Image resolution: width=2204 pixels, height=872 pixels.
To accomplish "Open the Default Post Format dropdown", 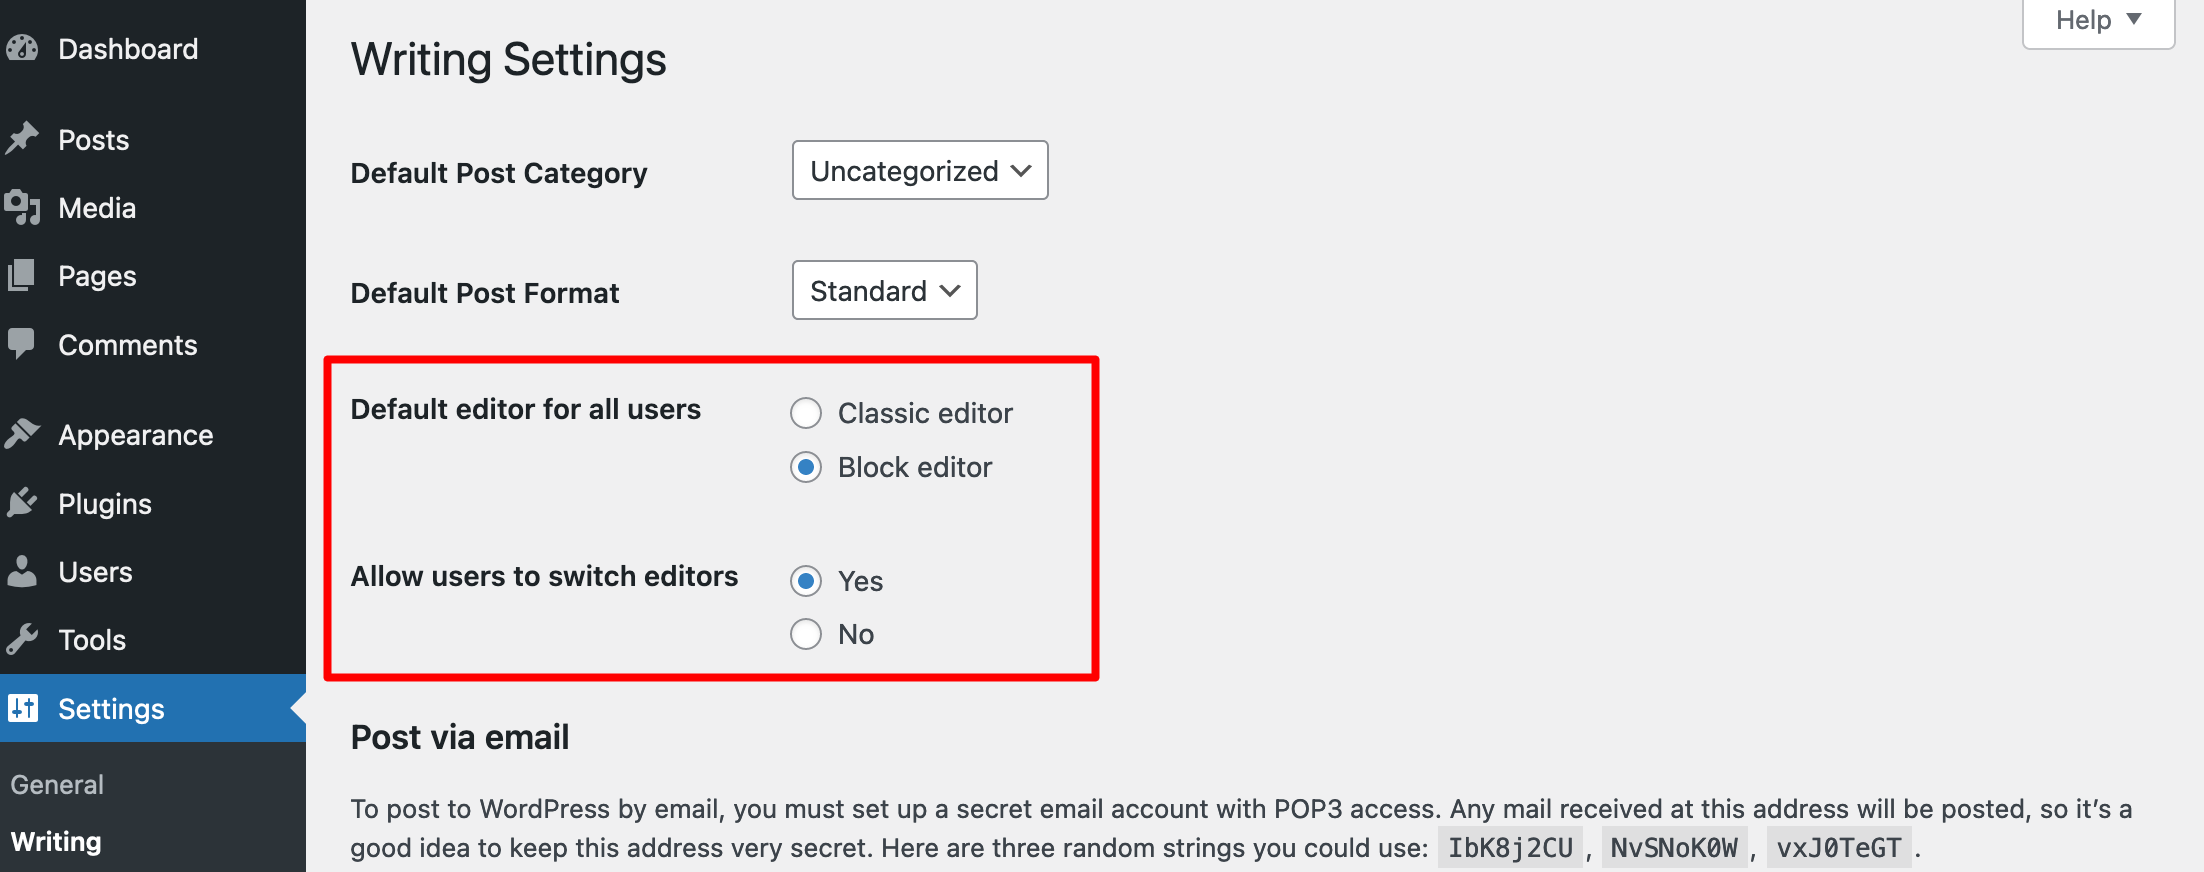I will point(883,290).
